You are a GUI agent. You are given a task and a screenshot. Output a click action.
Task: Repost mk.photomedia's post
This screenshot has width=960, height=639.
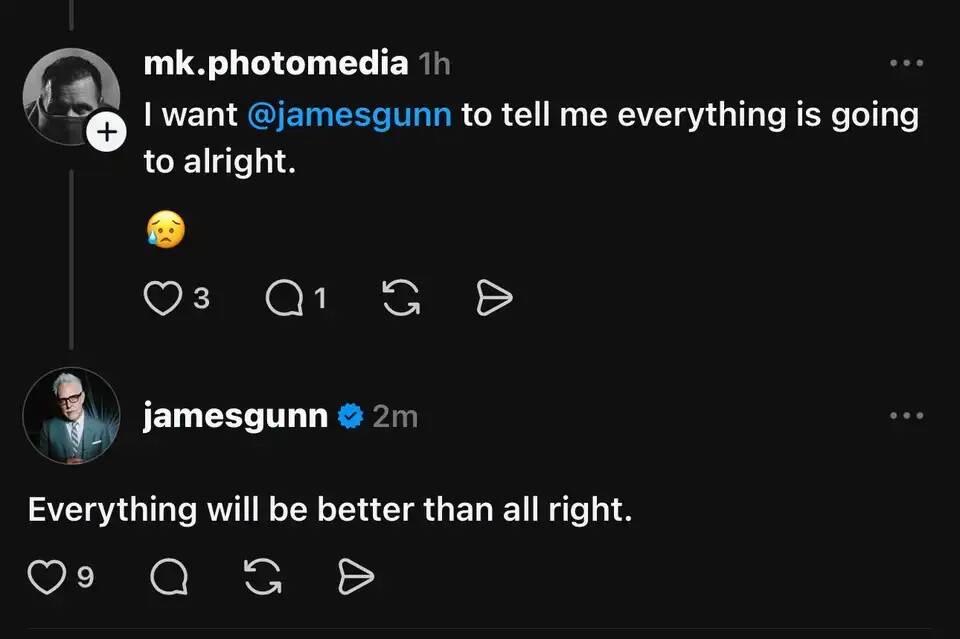[x=401, y=298]
